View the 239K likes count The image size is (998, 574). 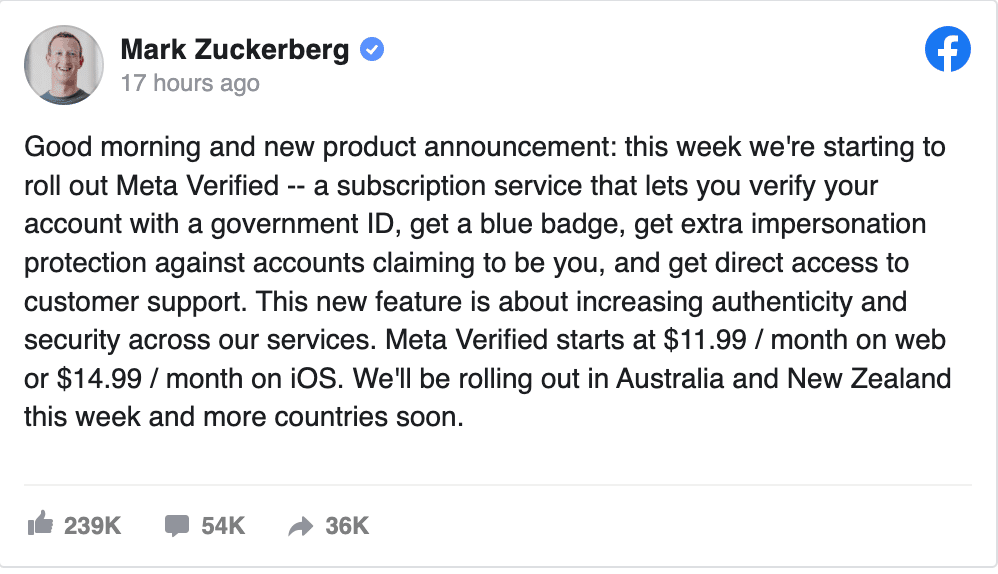[92, 525]
